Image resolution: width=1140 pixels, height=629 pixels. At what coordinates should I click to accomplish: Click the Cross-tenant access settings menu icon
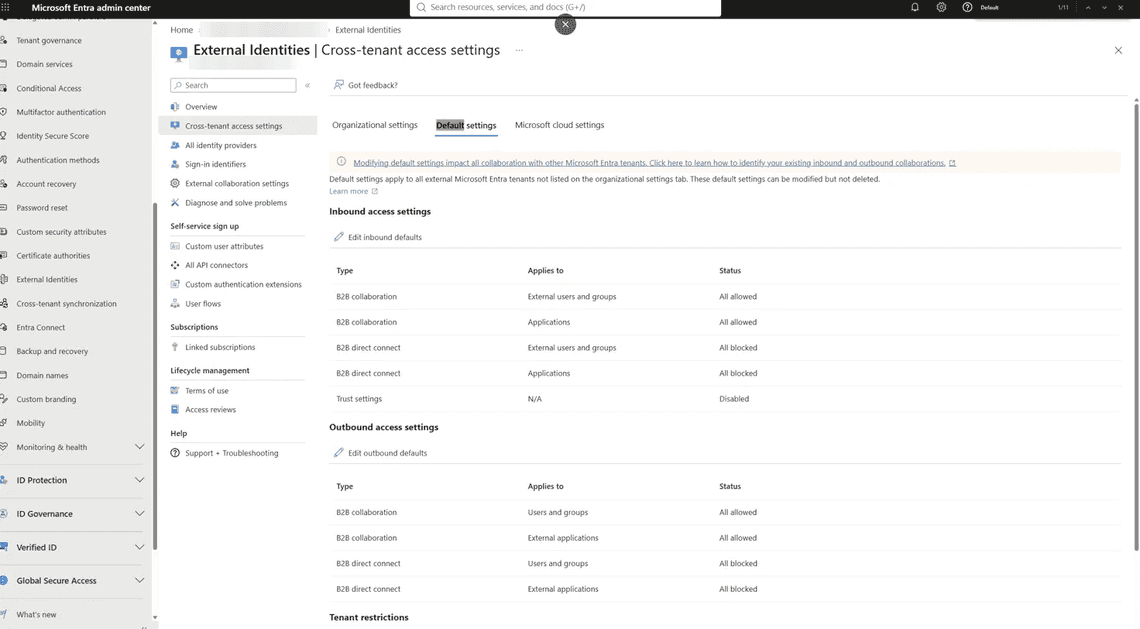(175, 126)
